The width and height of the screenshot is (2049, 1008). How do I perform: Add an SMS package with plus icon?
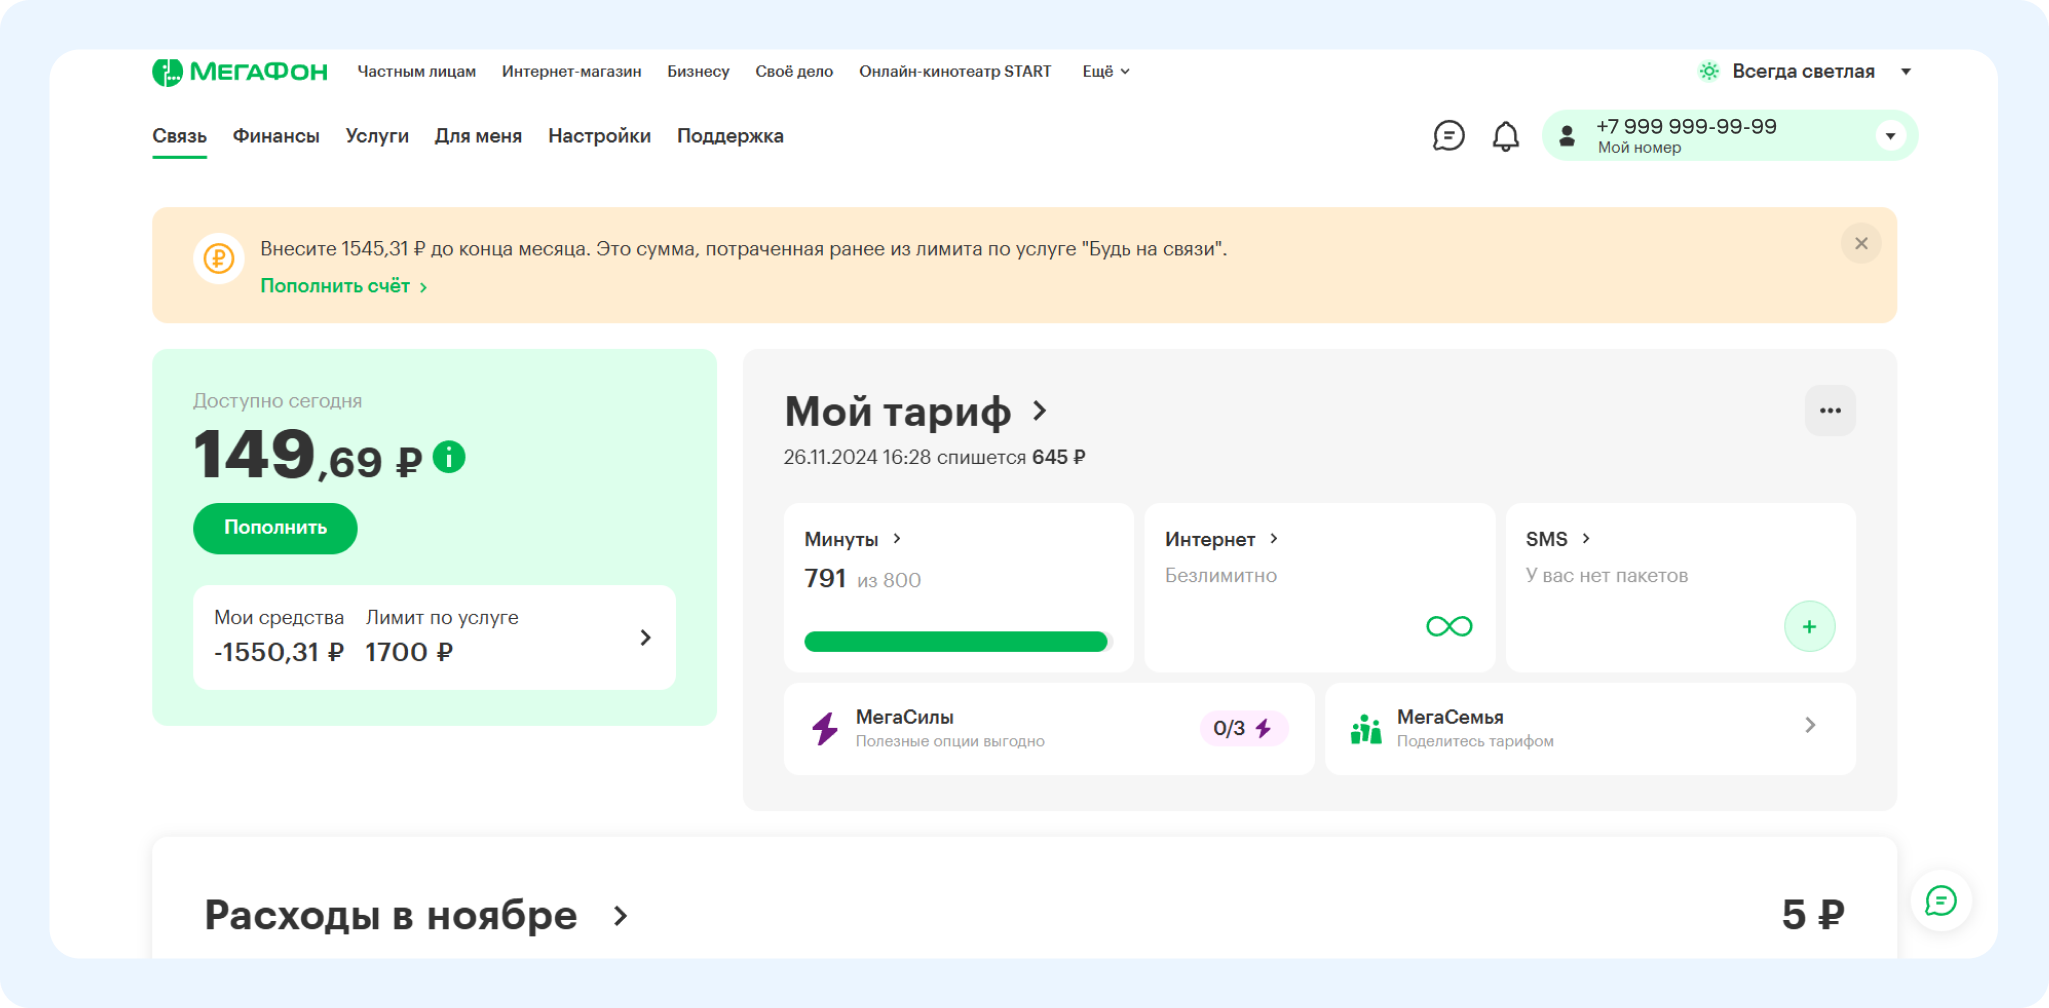[x=1809, y=627]
